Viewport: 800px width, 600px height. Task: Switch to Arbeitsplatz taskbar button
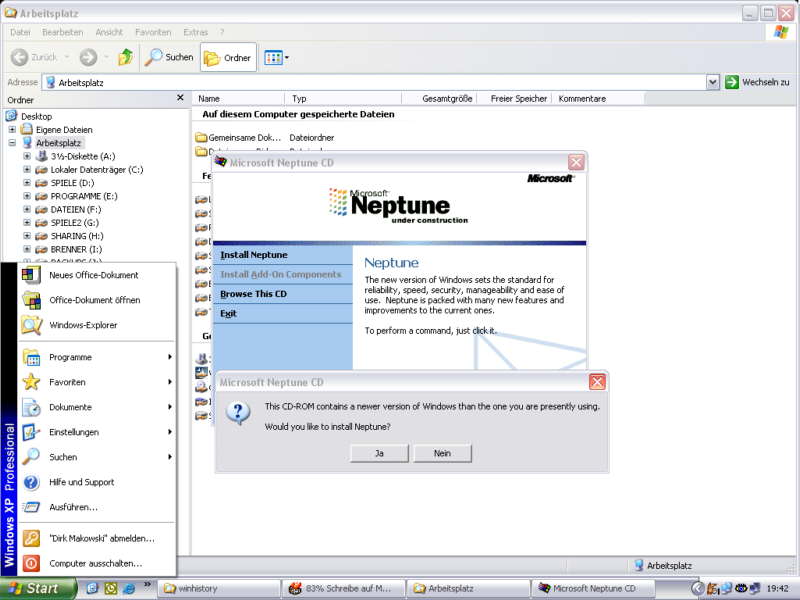[468, 589]
